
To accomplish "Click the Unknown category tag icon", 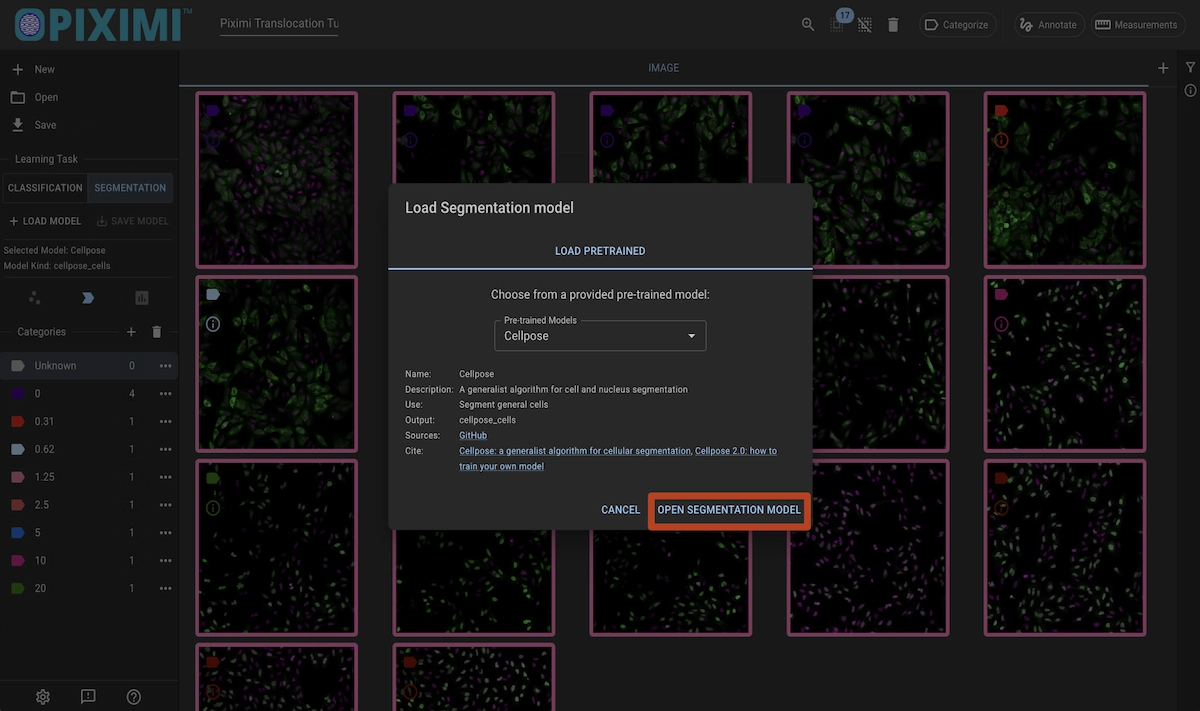I will point(18,366).
